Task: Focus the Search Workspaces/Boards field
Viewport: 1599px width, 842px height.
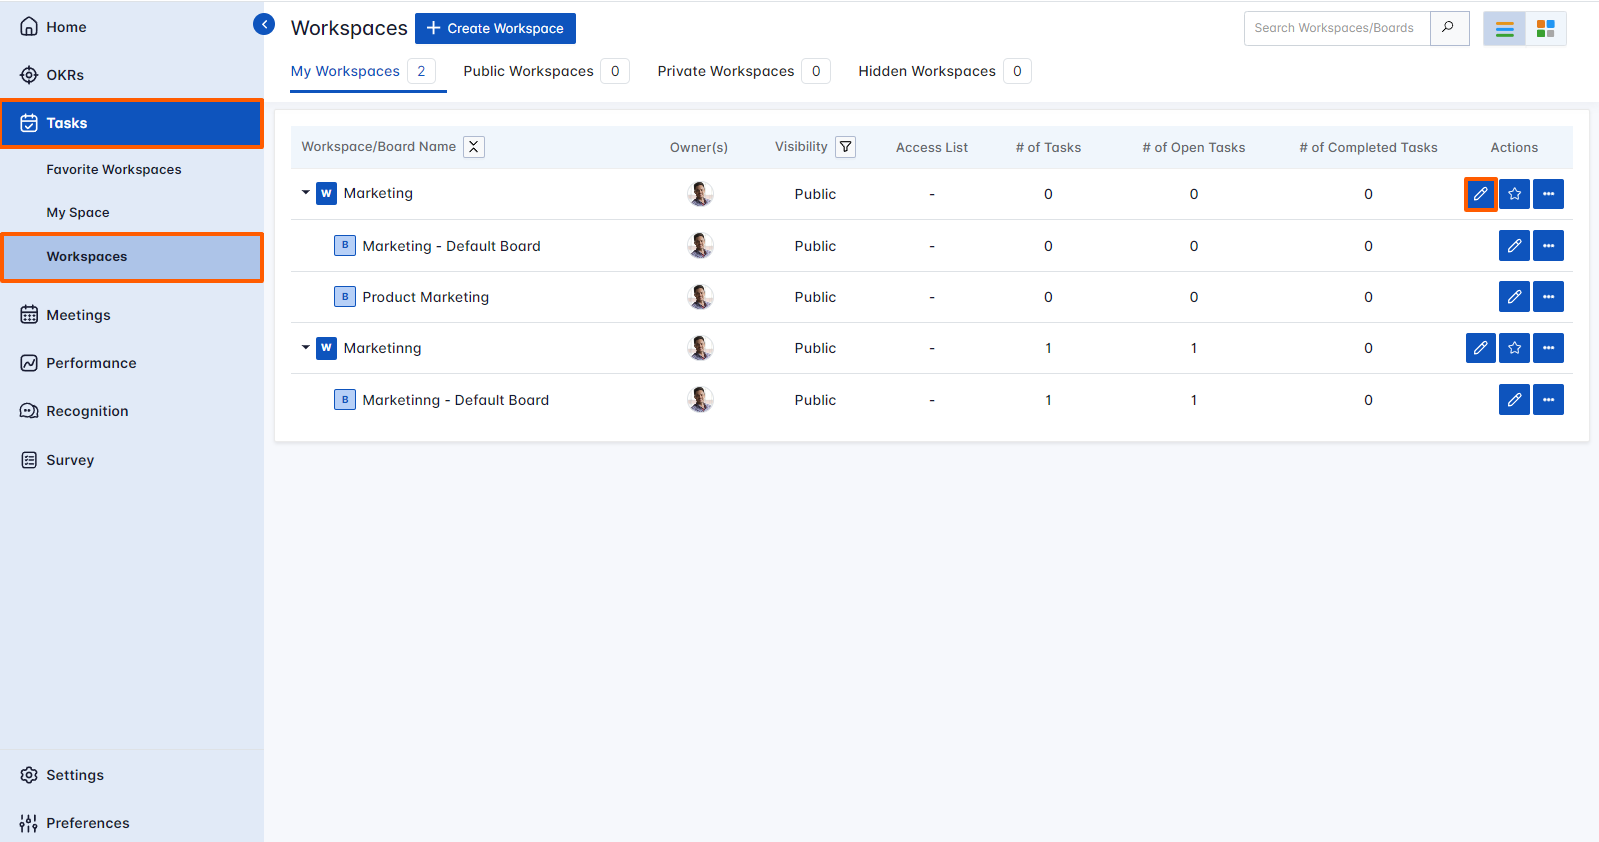Action: click(x=1336, y=28)
